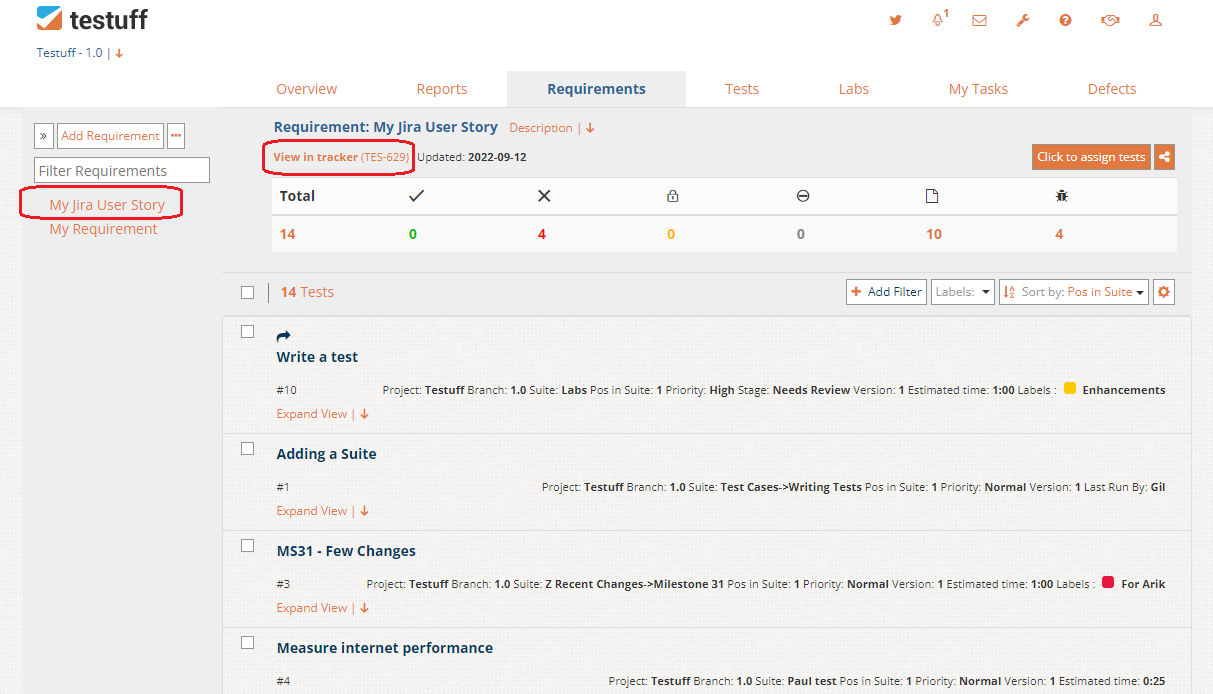Viewport: 1213px width, 694px height.
Task: Click the double-chevron expand sidebar button
Action: (x=44, y=136)
